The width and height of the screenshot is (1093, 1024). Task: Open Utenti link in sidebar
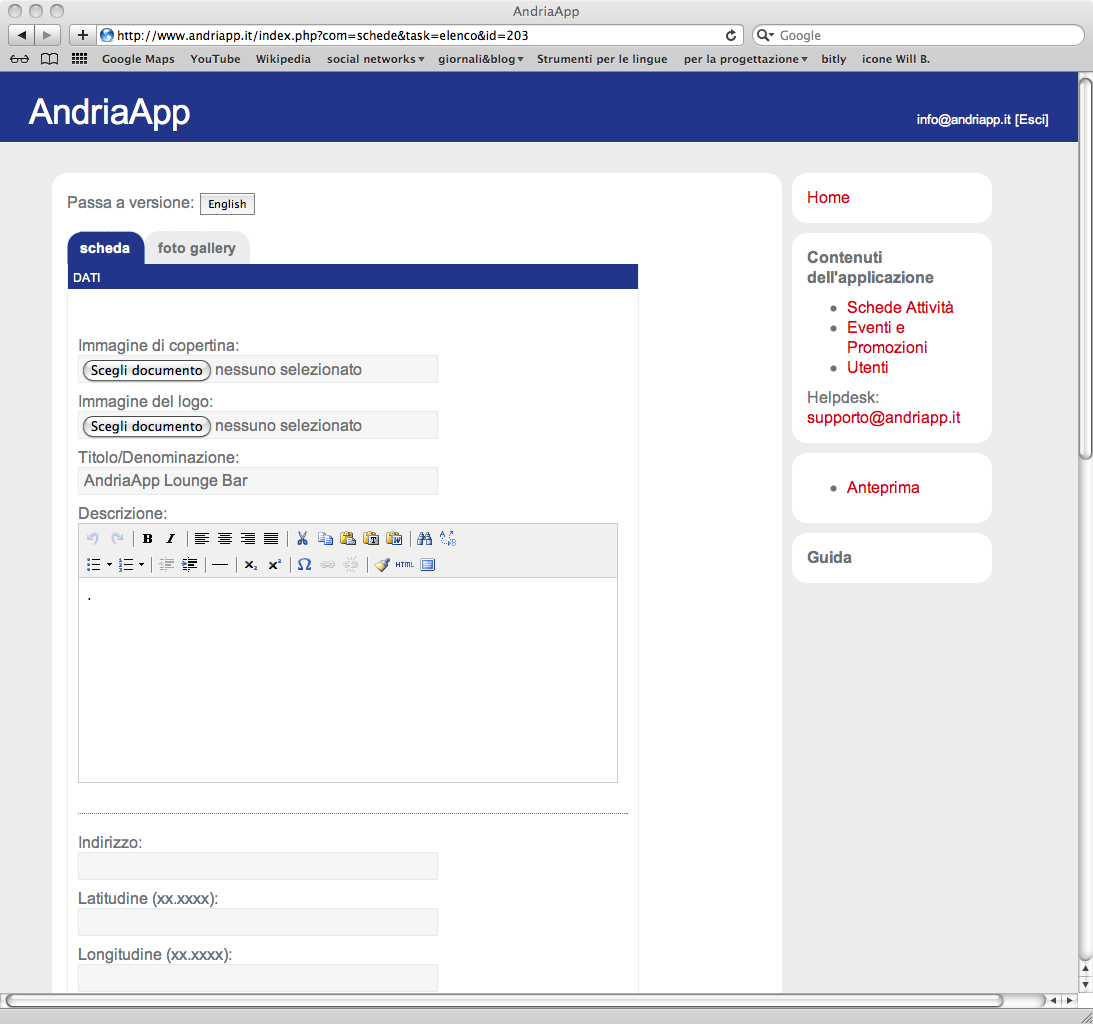coord(867,367)
